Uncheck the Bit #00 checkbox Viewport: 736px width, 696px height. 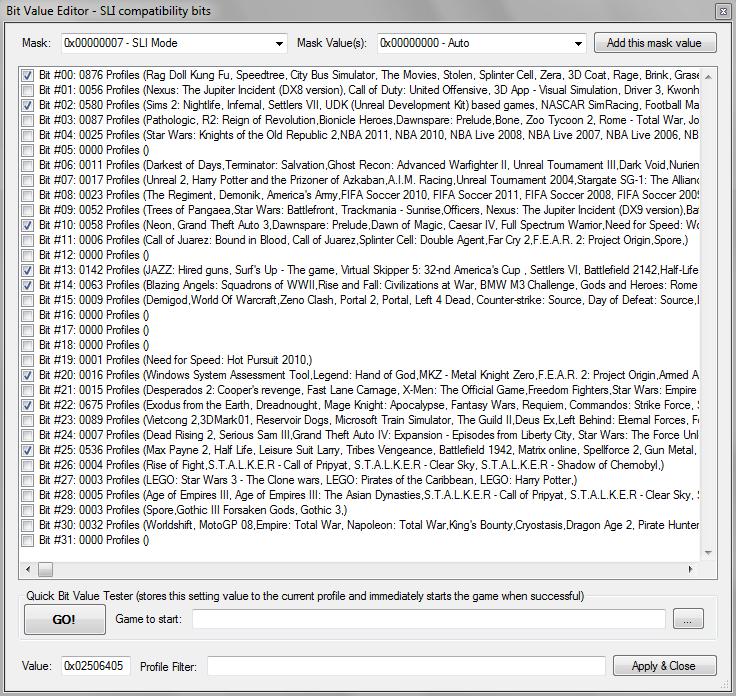coord(28,75)
